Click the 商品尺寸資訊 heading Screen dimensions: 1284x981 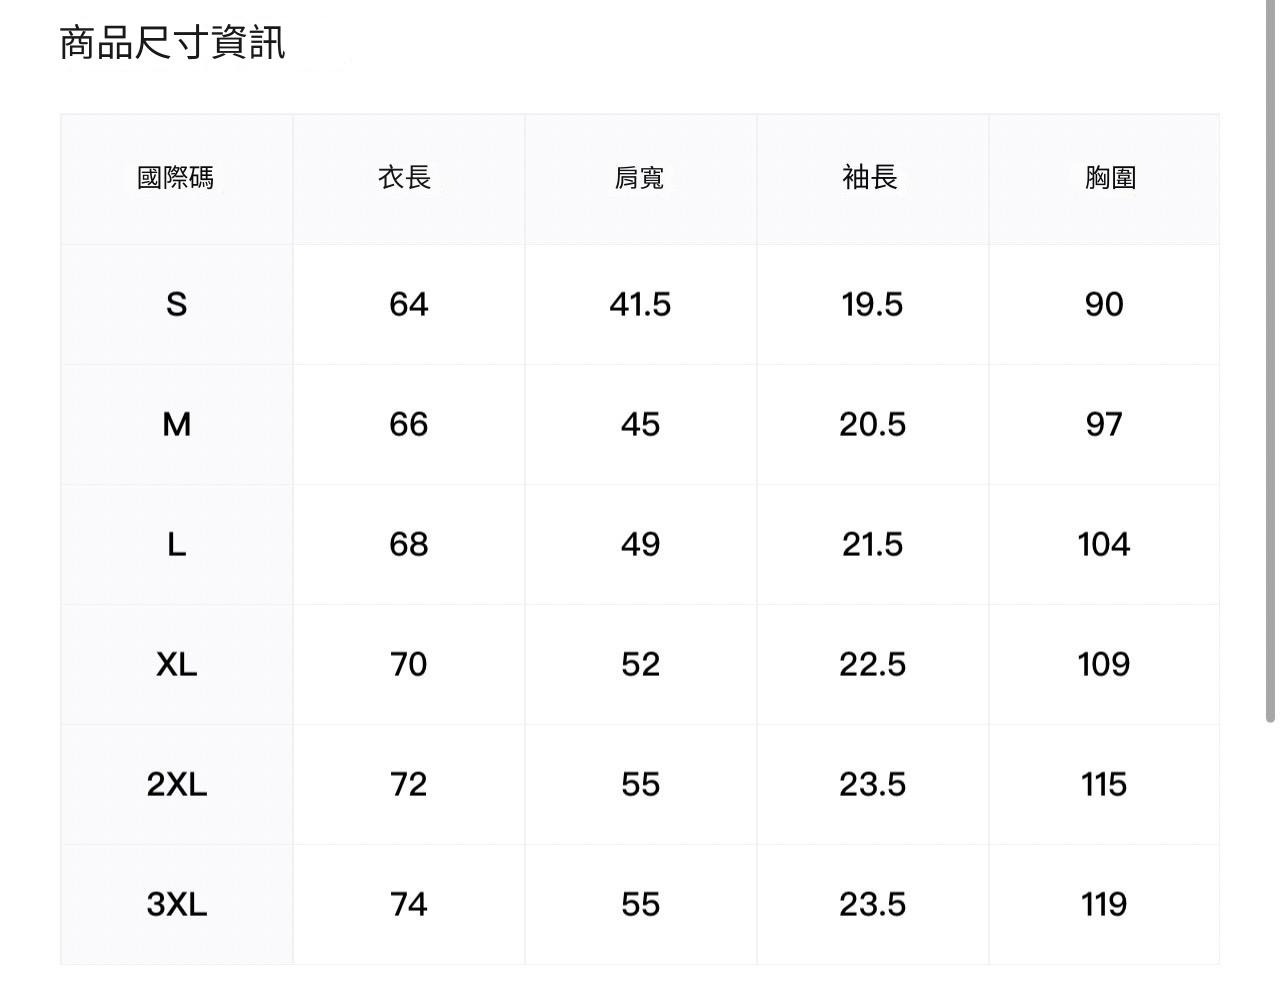(x=173, y=43)
